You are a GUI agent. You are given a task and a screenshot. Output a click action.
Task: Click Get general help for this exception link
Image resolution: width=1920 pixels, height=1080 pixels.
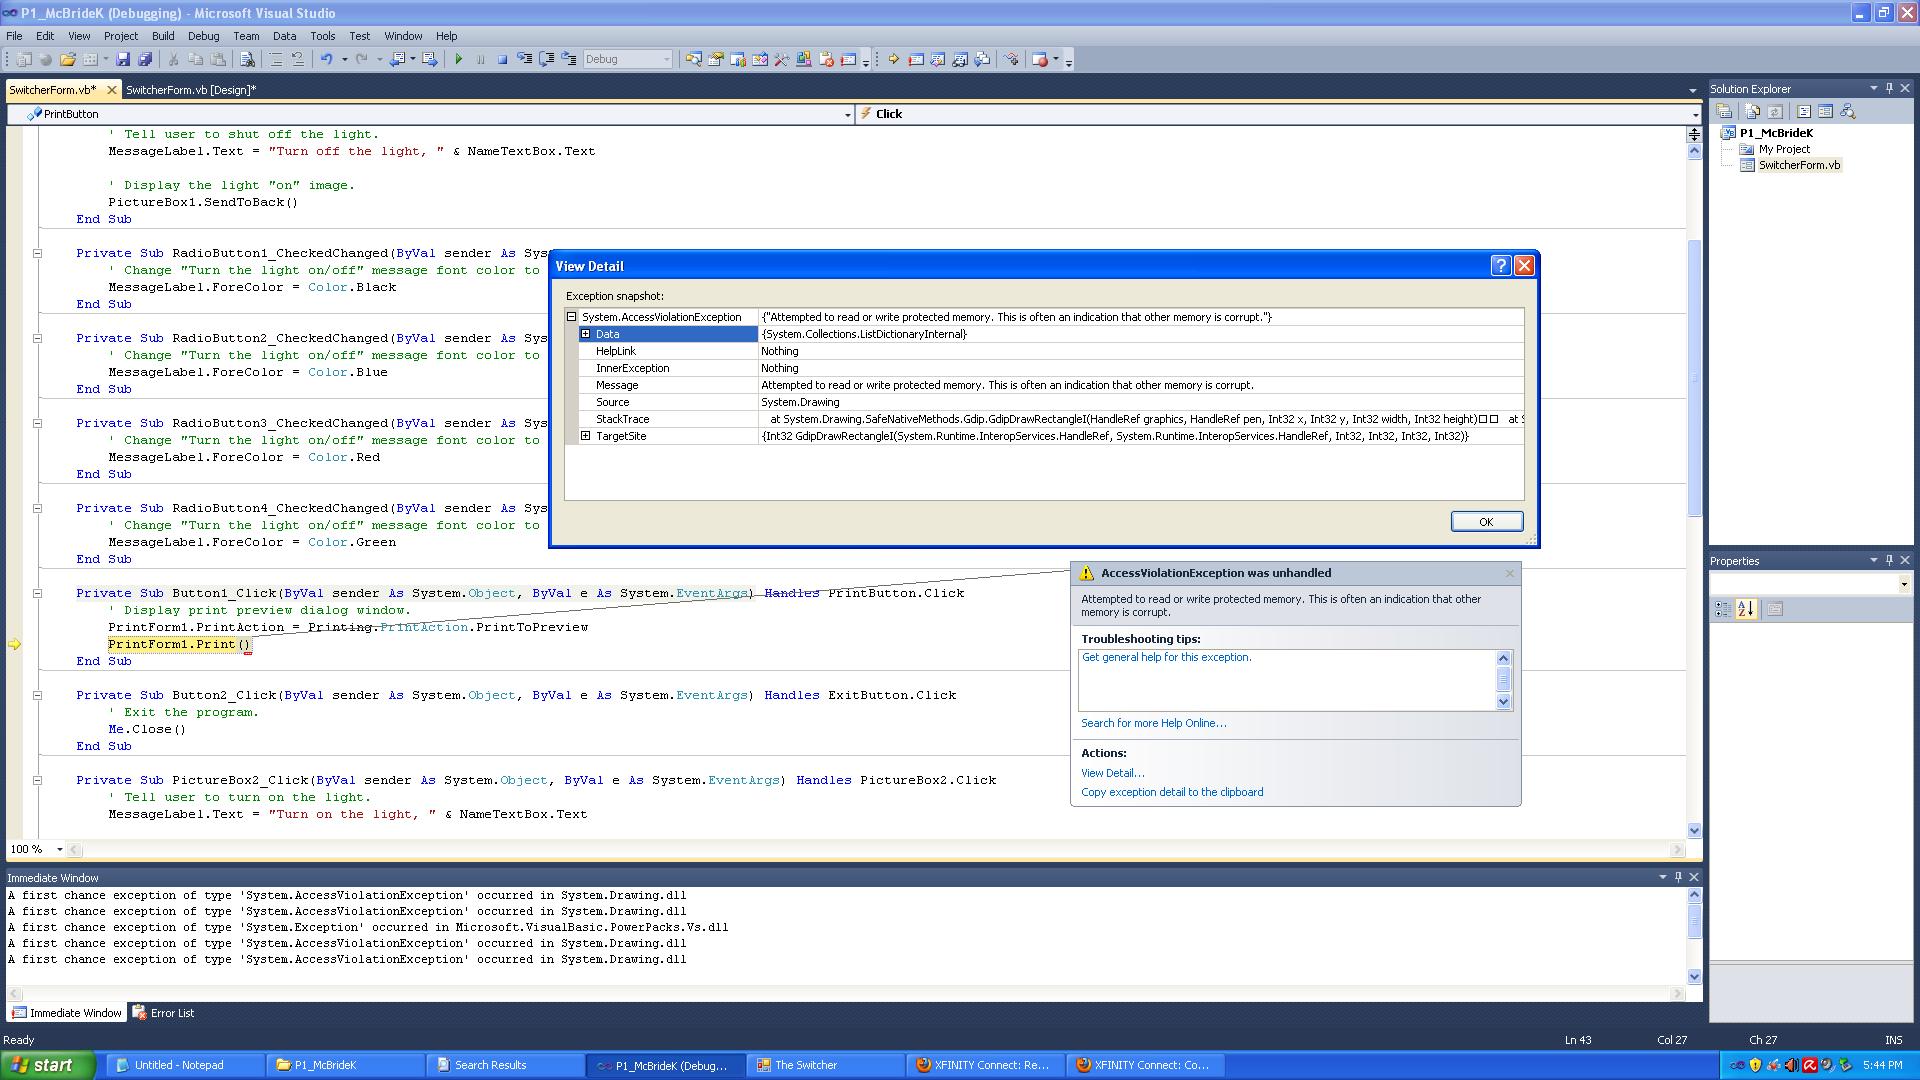click(x=1166, y=657)
